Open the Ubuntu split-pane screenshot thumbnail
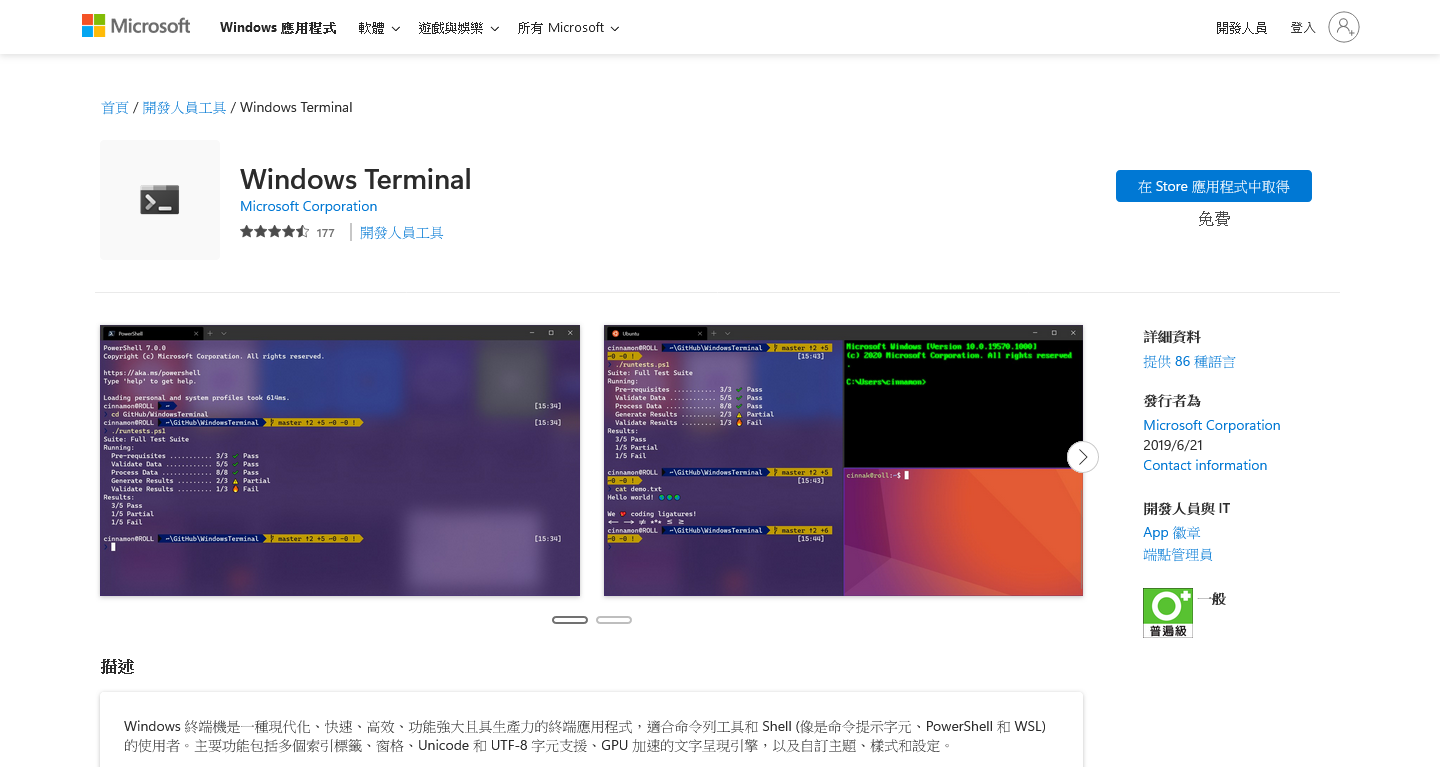The height and width of the screenshot is (767, 1440). click(843, 460)
